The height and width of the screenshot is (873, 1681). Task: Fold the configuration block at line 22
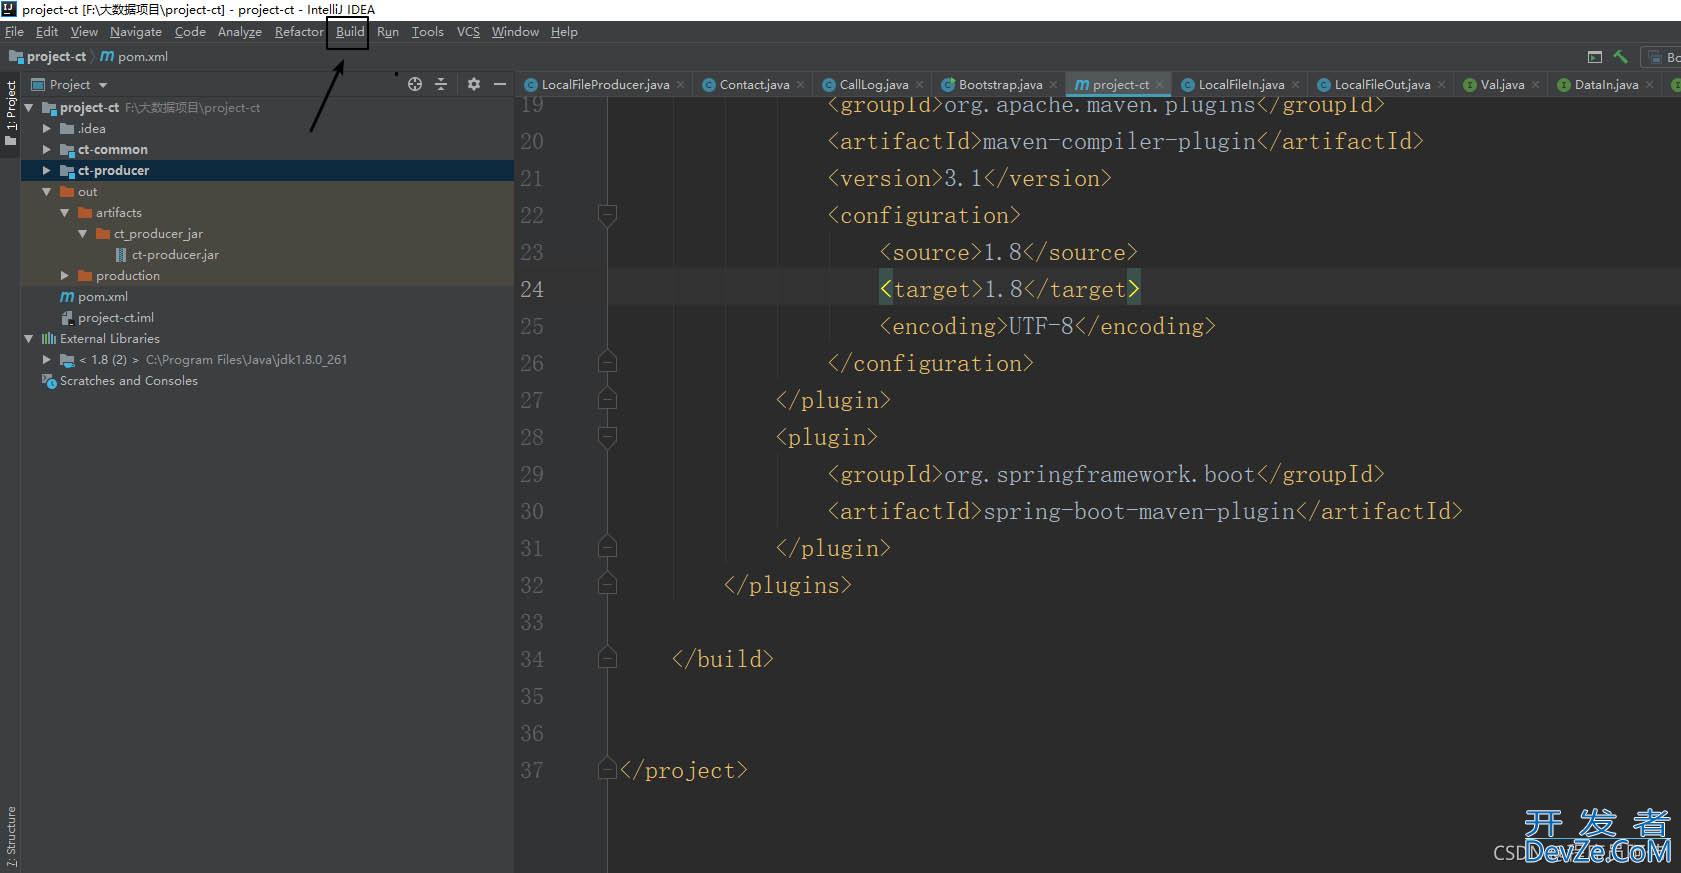(607, 215)
